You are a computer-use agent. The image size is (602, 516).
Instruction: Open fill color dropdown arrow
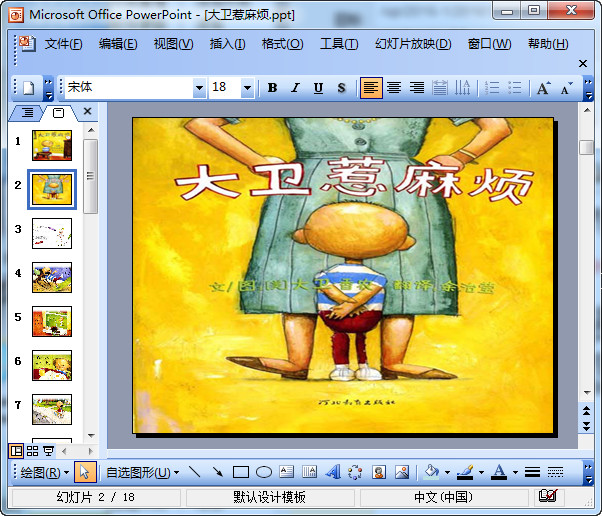coord(447,472)
